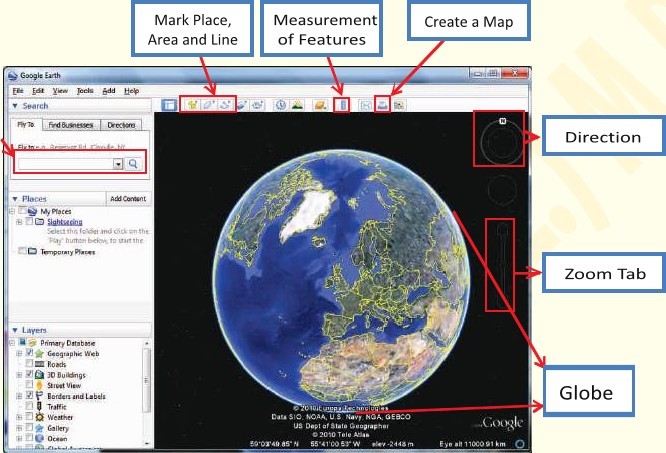Image resolution: width=666 pixels, height=453 pixels.
Task: Click the streaming indicator in status bar
Action: click(519, 444)
